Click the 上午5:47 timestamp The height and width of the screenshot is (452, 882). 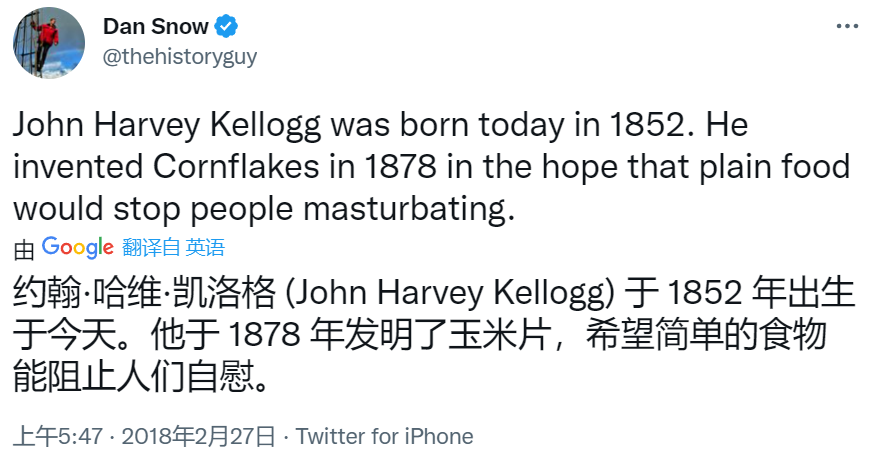[x=58, y=436]
